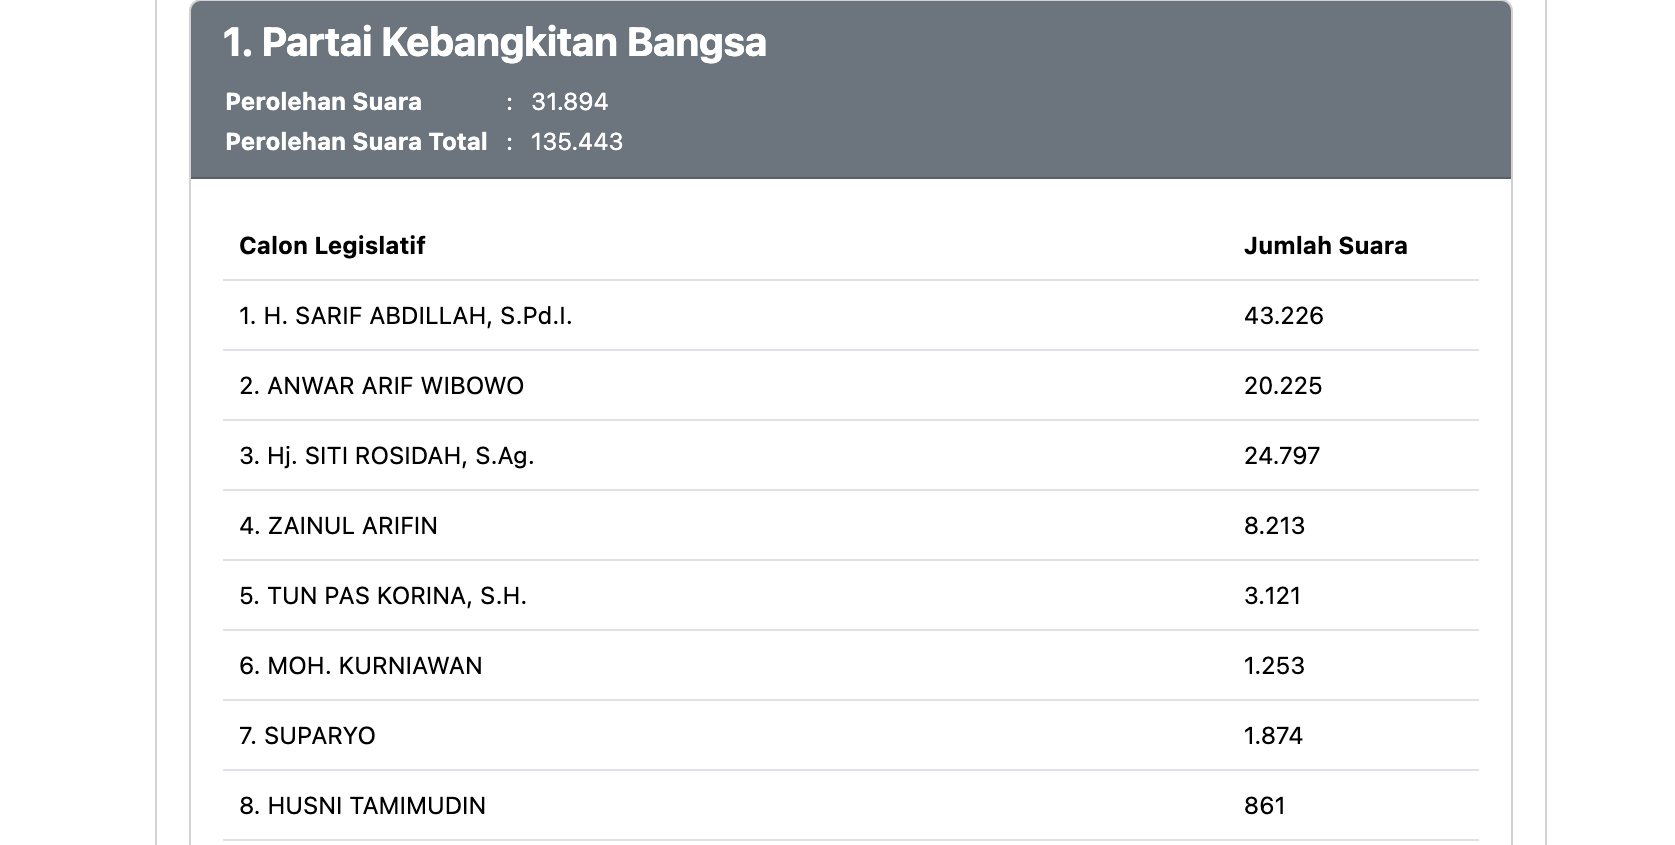Select the Perolehan Suara Total label
This screenshot has width=1675, height=845.
pos(356,142)
